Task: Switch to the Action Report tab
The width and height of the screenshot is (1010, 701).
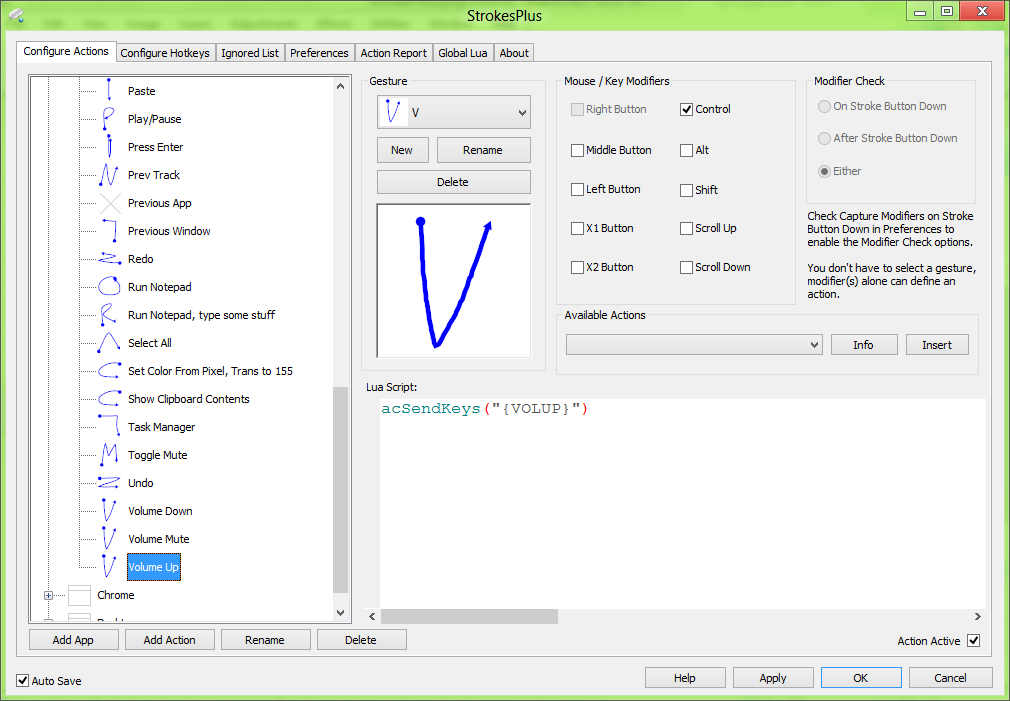Action: click(x=394, y=53)
